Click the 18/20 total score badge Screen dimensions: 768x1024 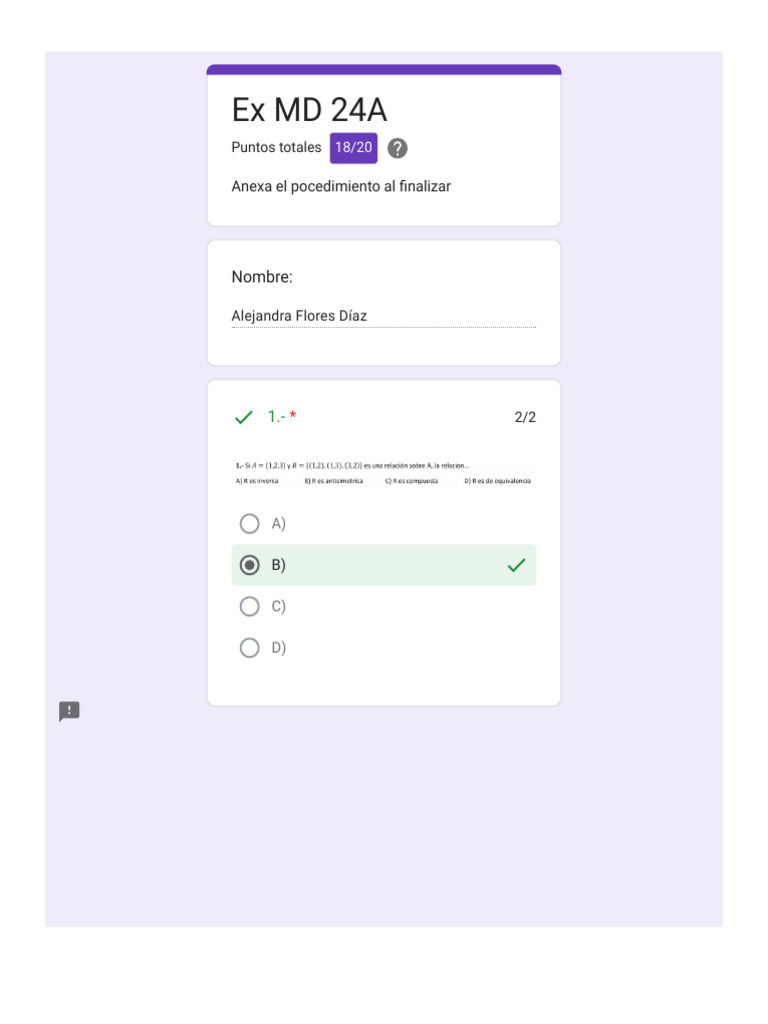point(353,148)
